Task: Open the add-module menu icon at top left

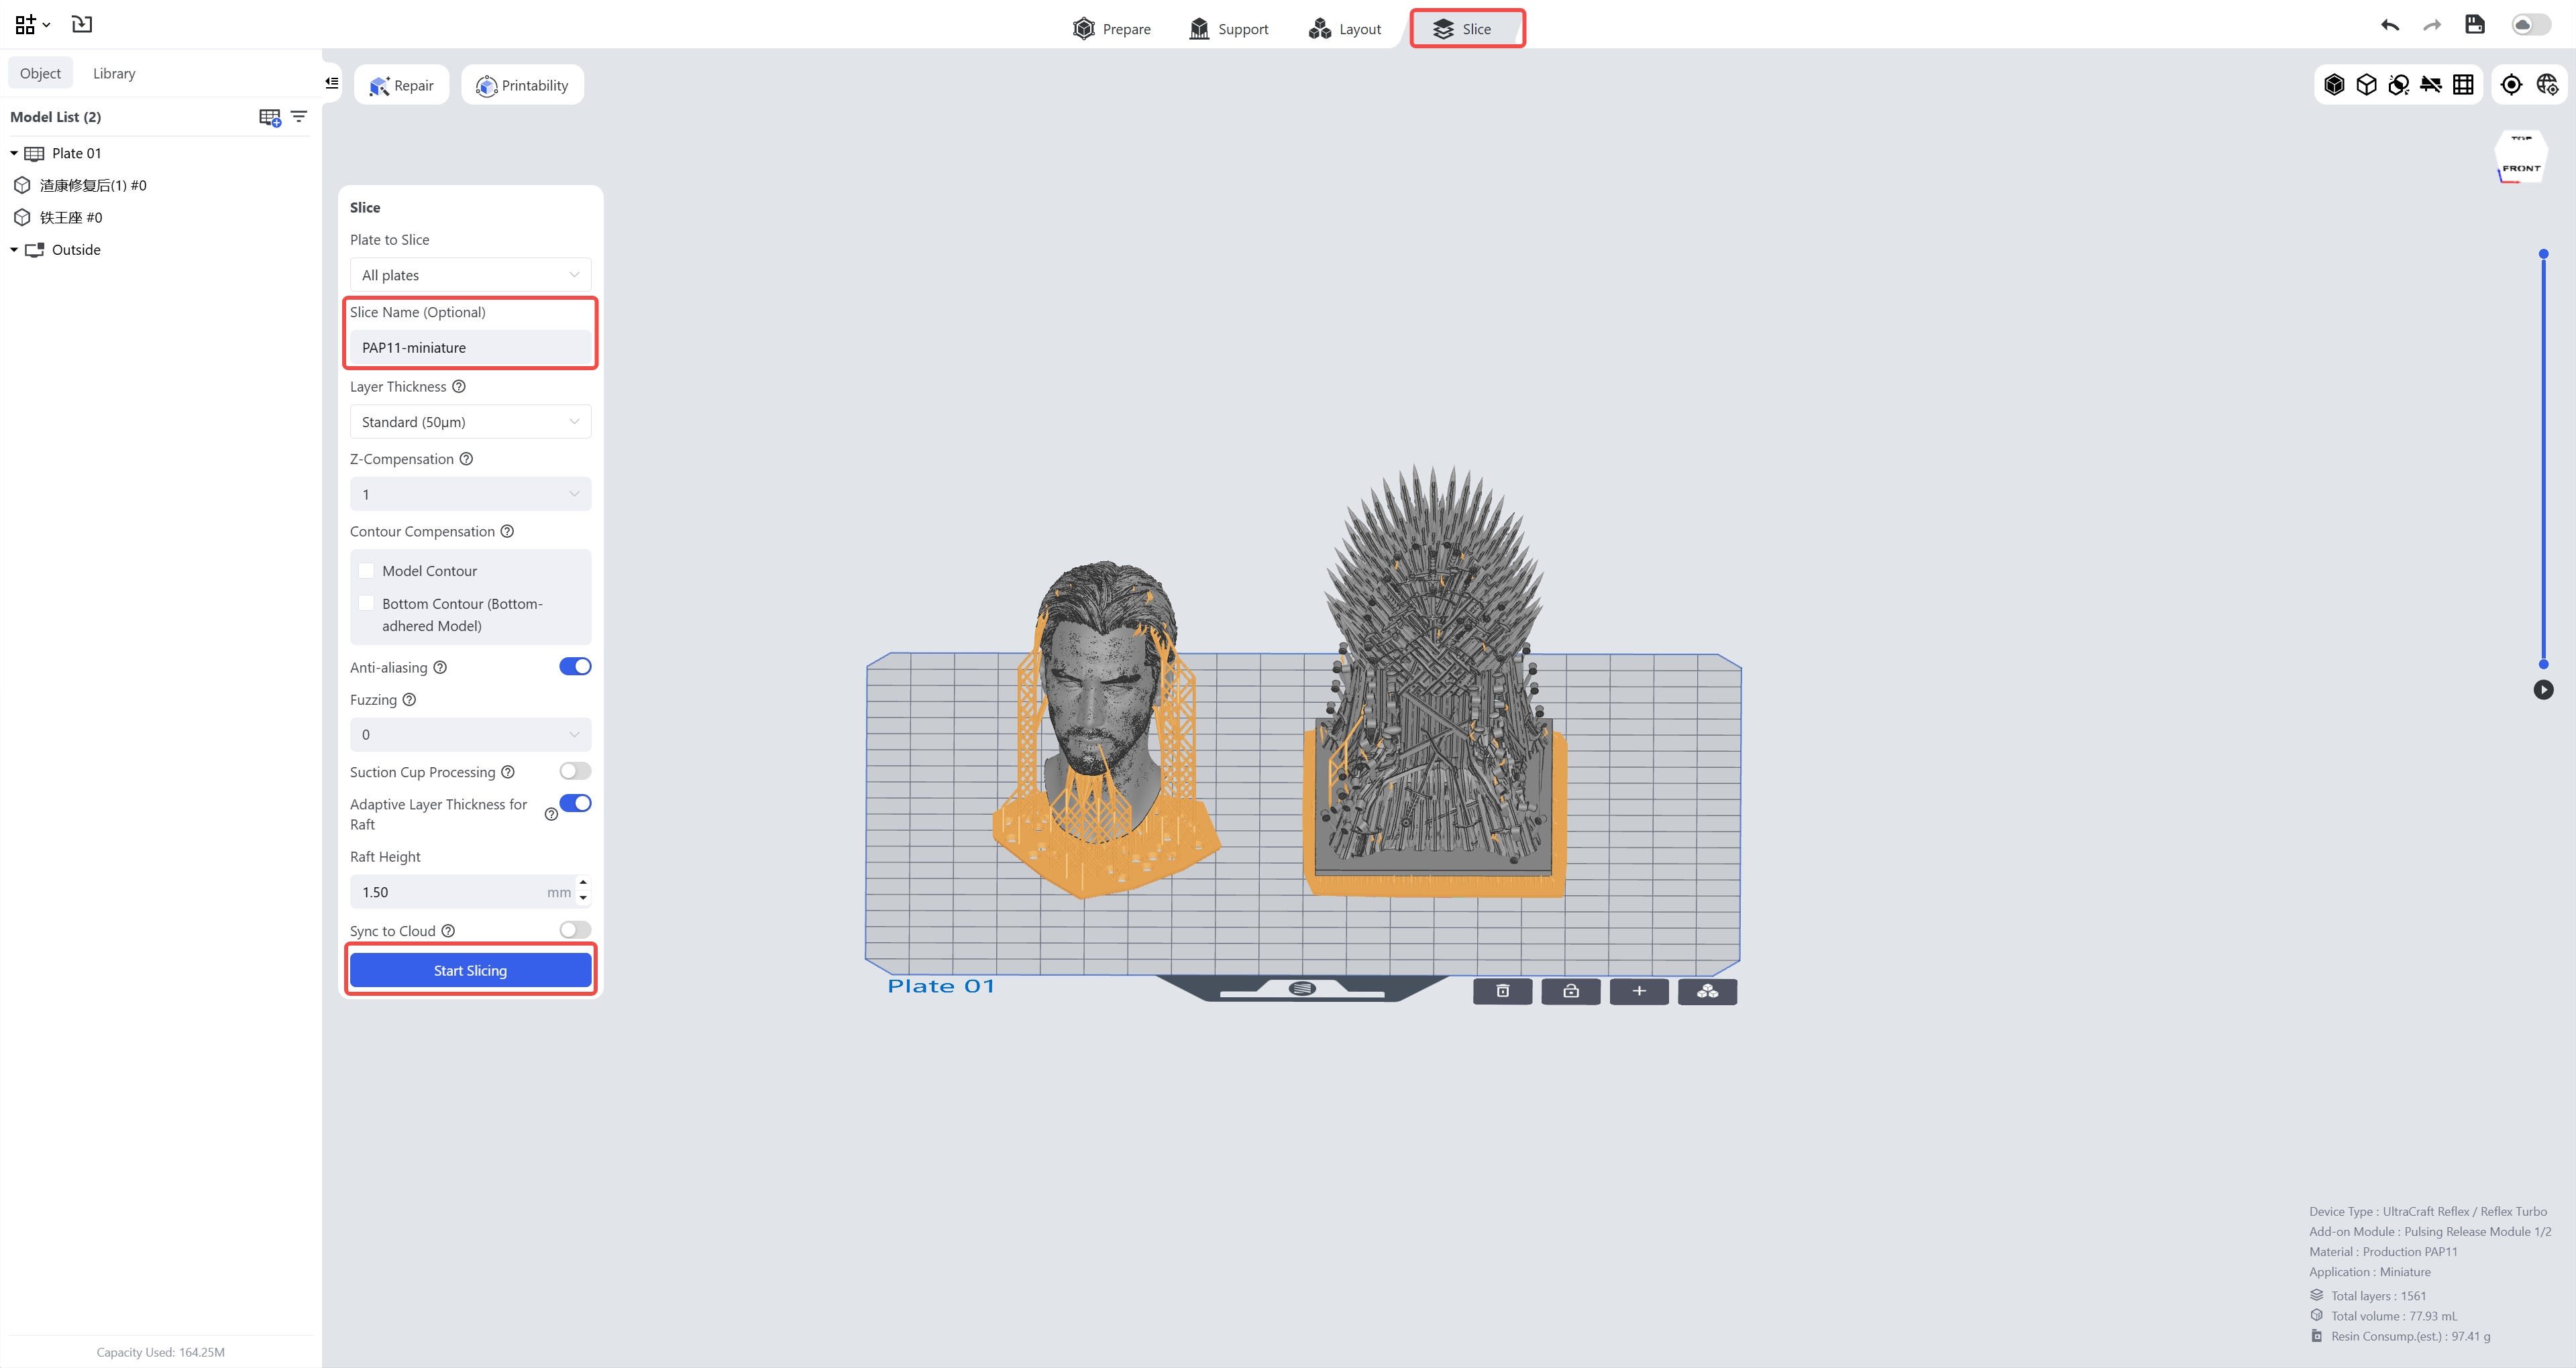Action: (32, 24)
